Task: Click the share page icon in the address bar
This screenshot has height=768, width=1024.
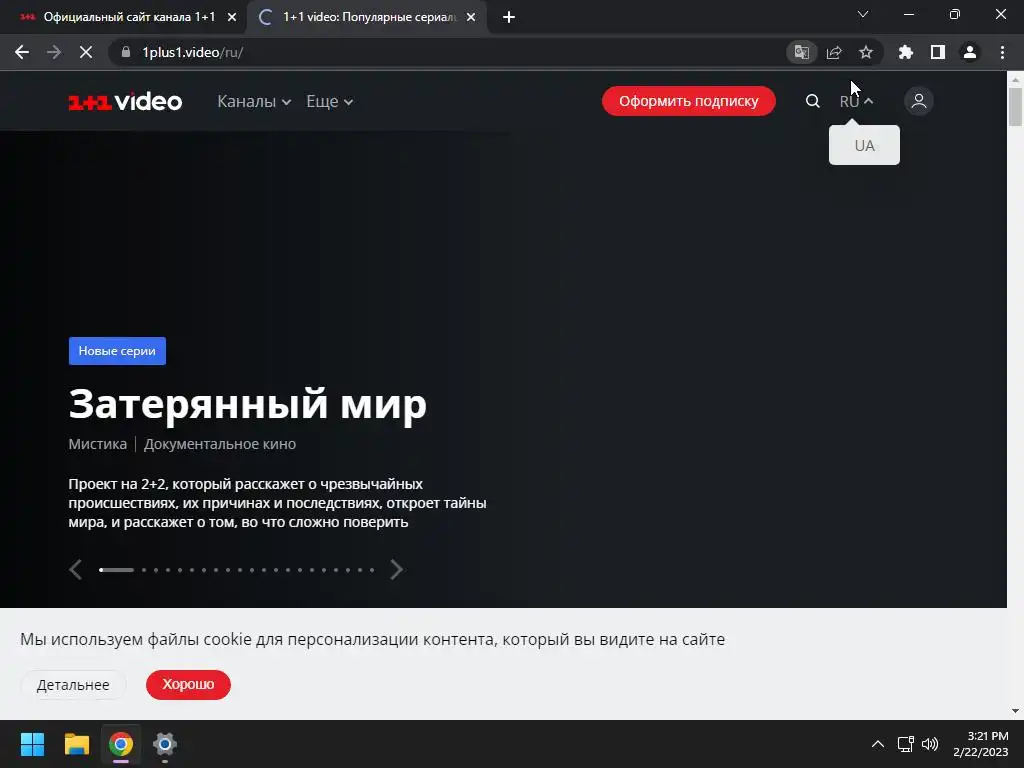Action: coord(834,52)
